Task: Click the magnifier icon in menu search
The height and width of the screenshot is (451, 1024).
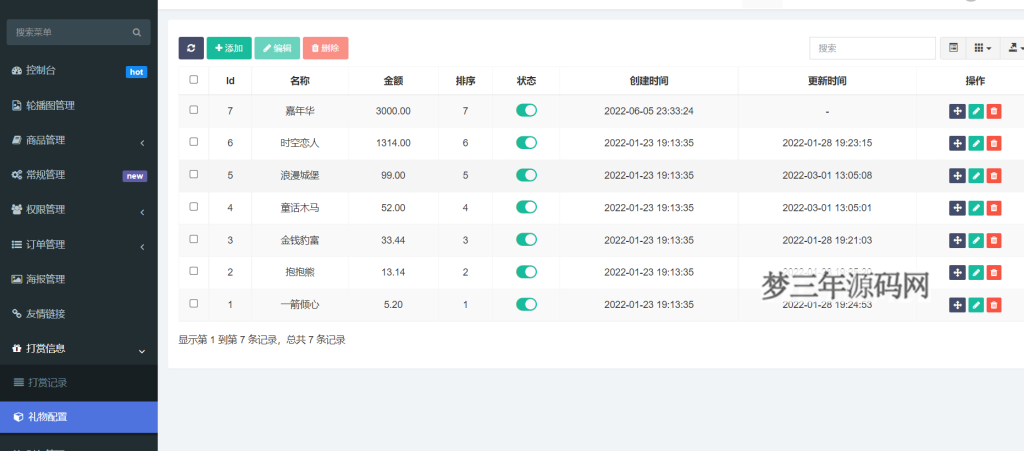Action: coord(136,32)
